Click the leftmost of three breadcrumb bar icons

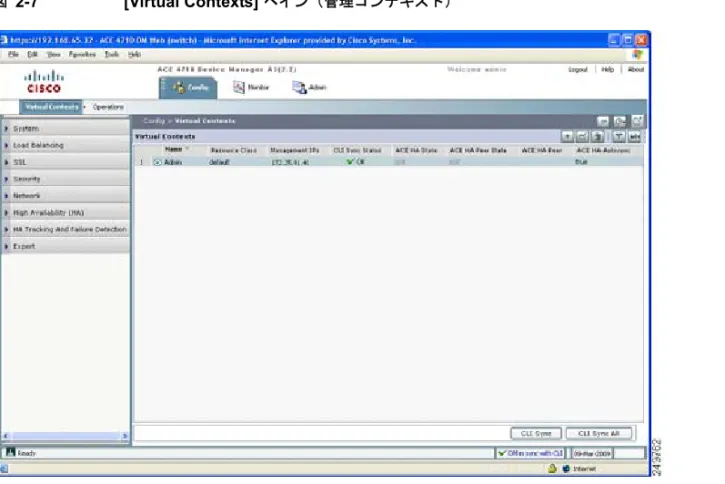coord(603,121)
